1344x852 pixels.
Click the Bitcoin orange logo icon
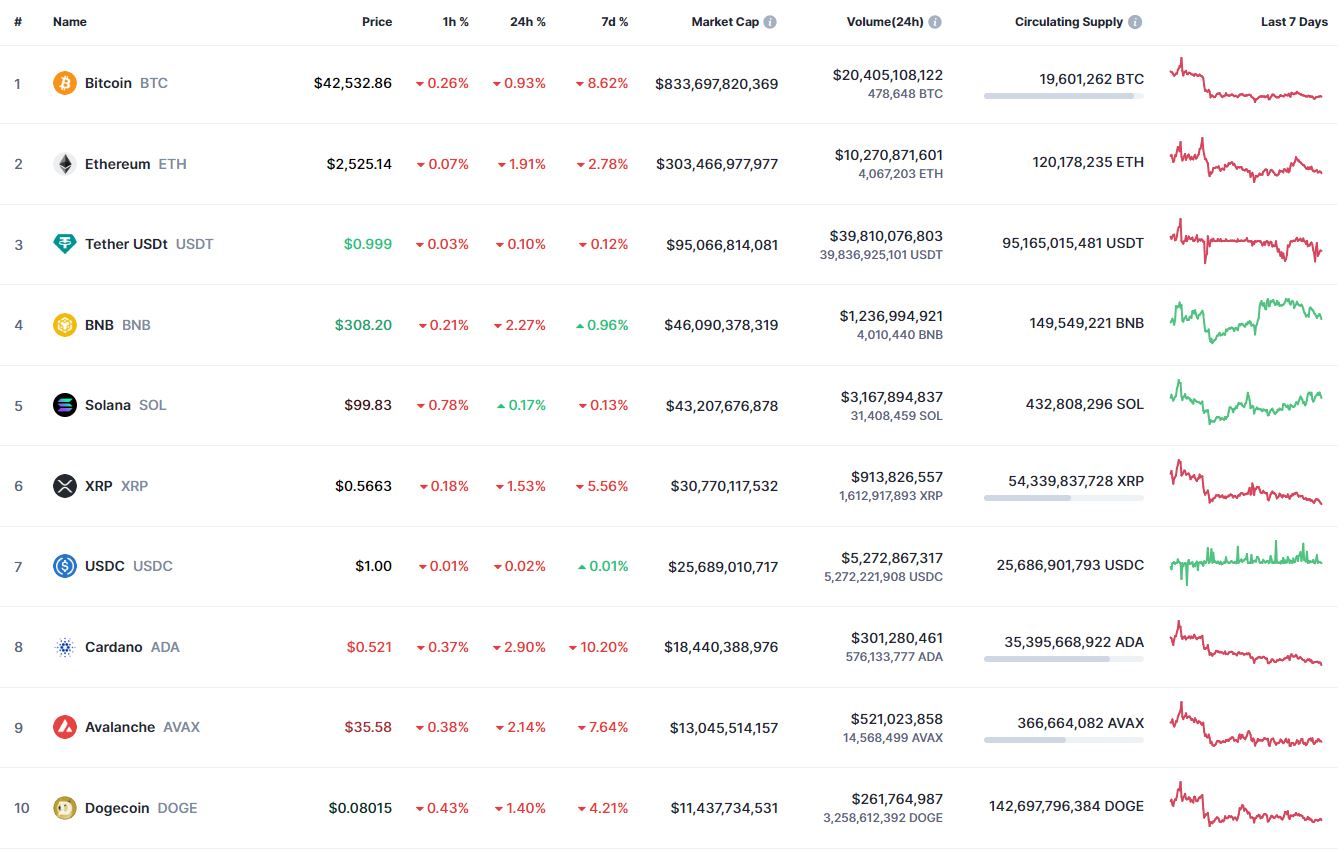tap(65, 83)
